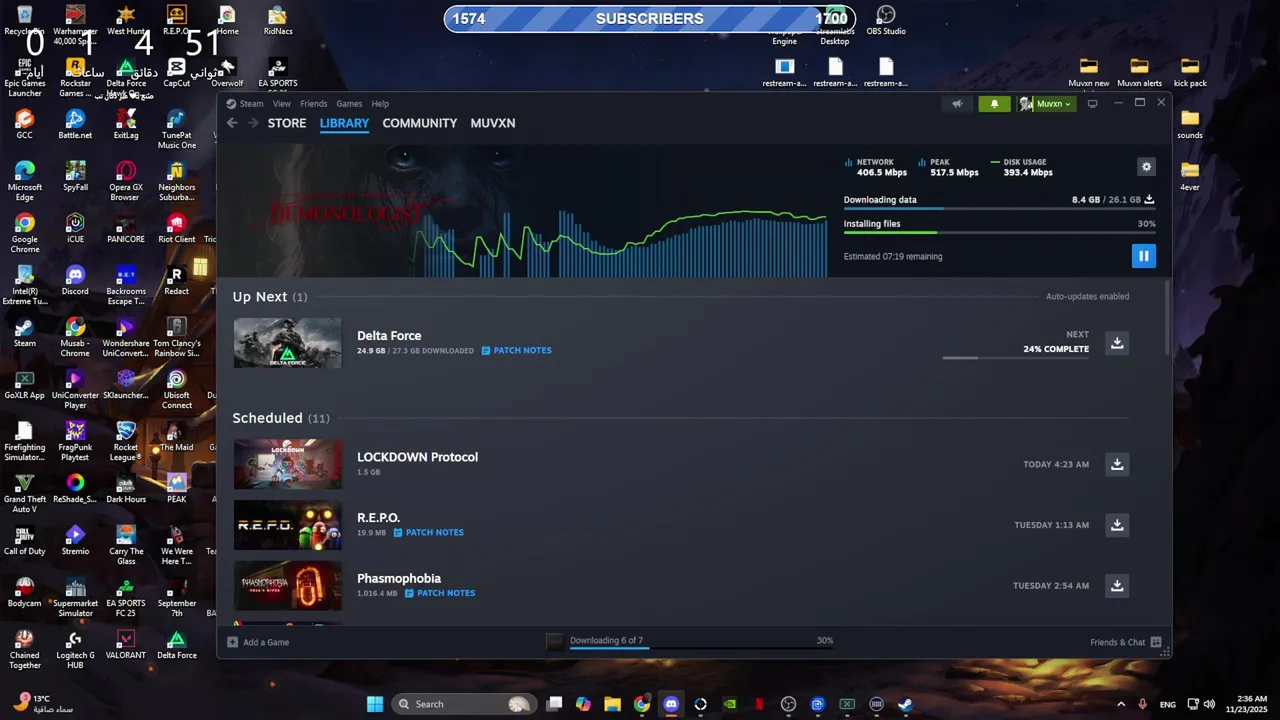The width and height of the screenshot is (1280, 720).
Task: Switch to the COMMUNITY tab
Action: click(420, 123)
